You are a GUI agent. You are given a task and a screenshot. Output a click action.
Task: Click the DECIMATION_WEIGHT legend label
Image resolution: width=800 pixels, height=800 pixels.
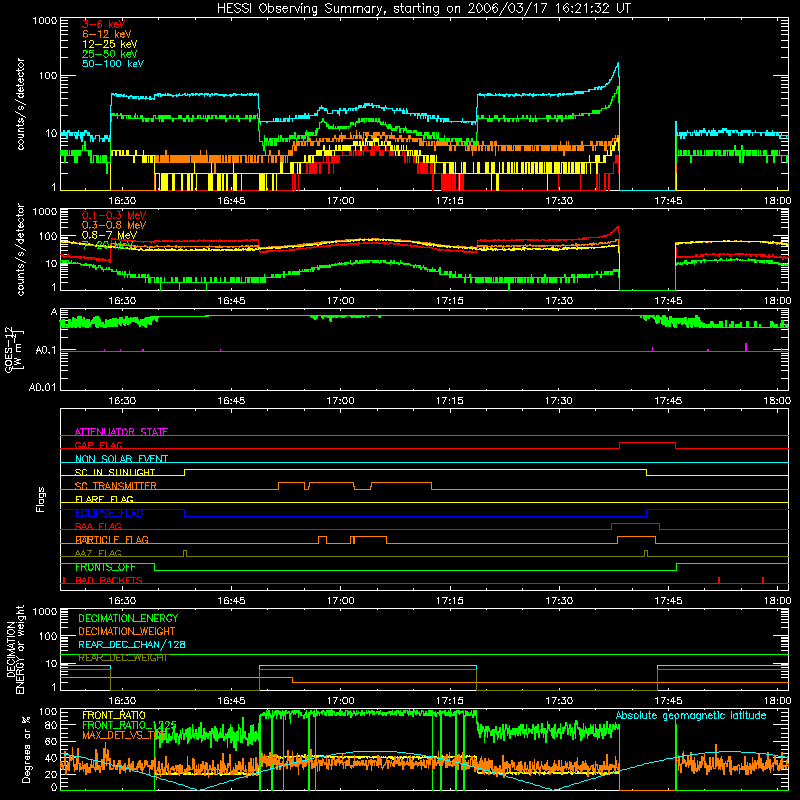click(x=127, y=631)
